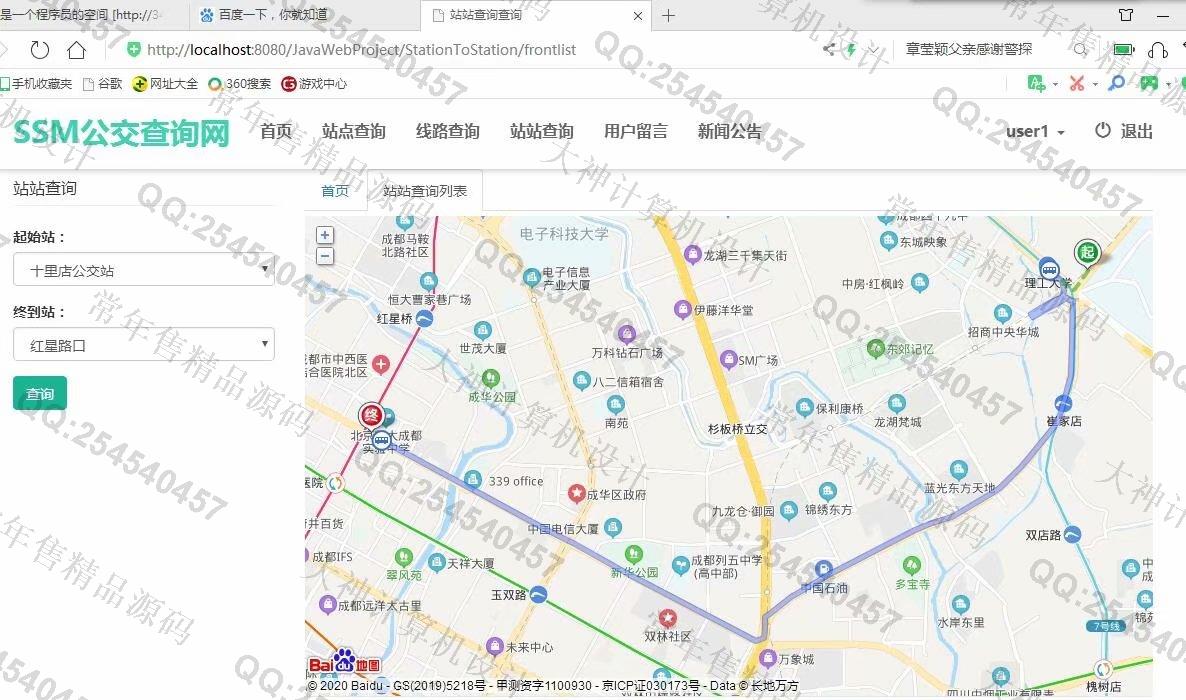Click the SM广场 shopping marker
This screenshot has width=1186, height=700.
pos(728,359)
